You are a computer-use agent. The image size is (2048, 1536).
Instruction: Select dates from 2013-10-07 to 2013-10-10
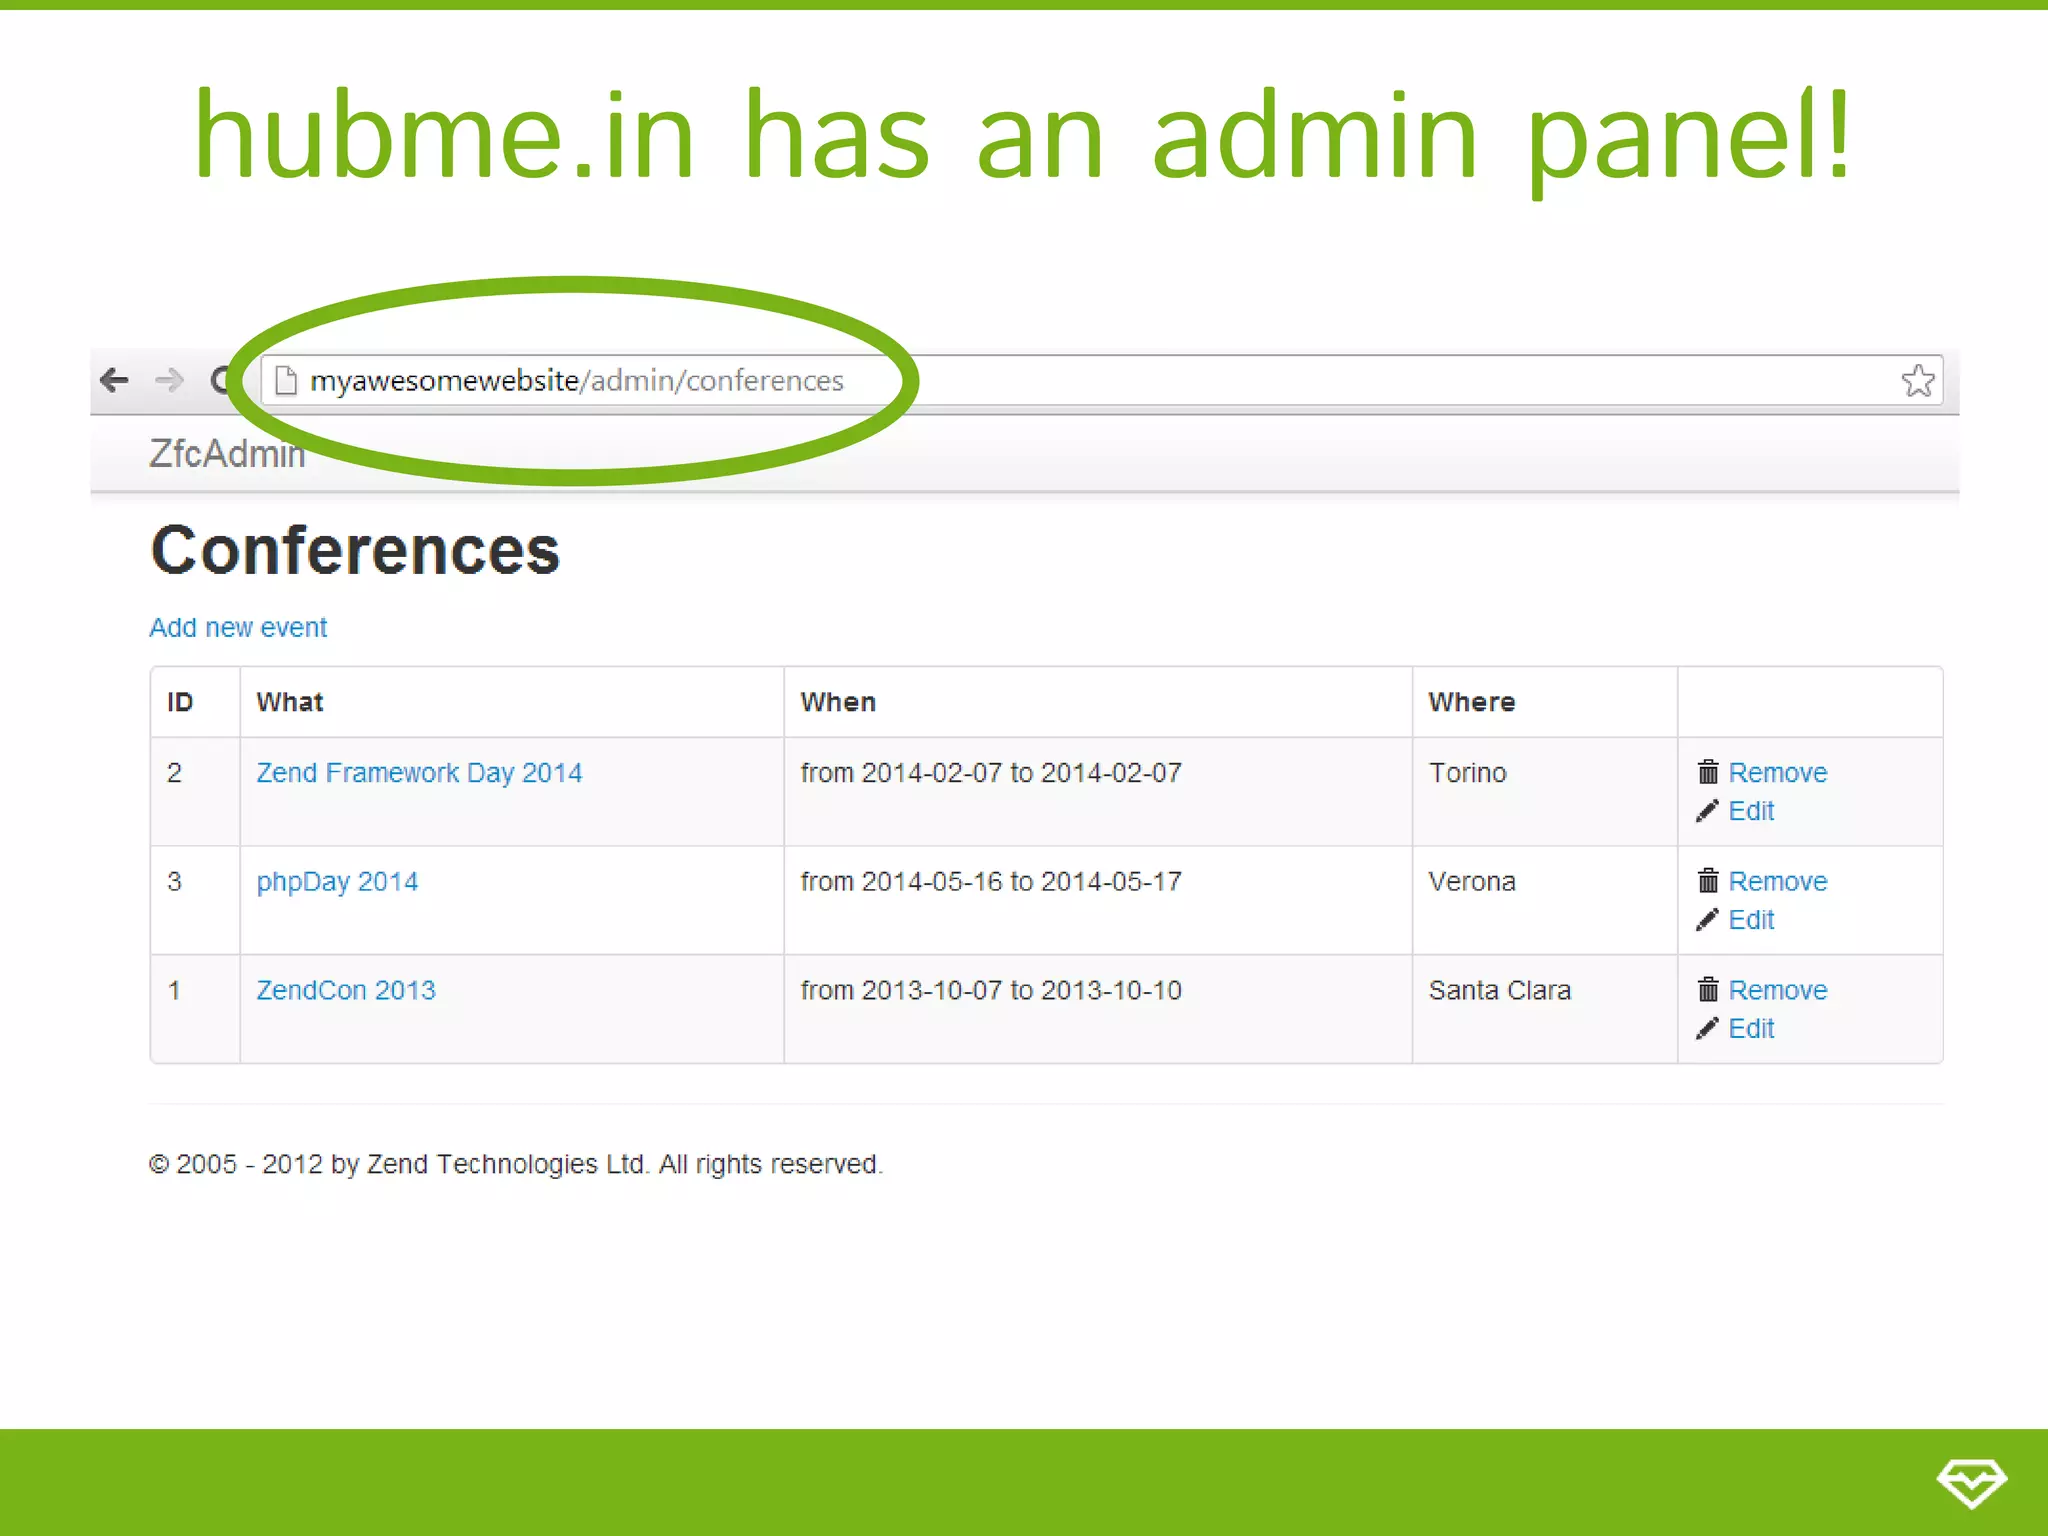(x=991, y=990)
